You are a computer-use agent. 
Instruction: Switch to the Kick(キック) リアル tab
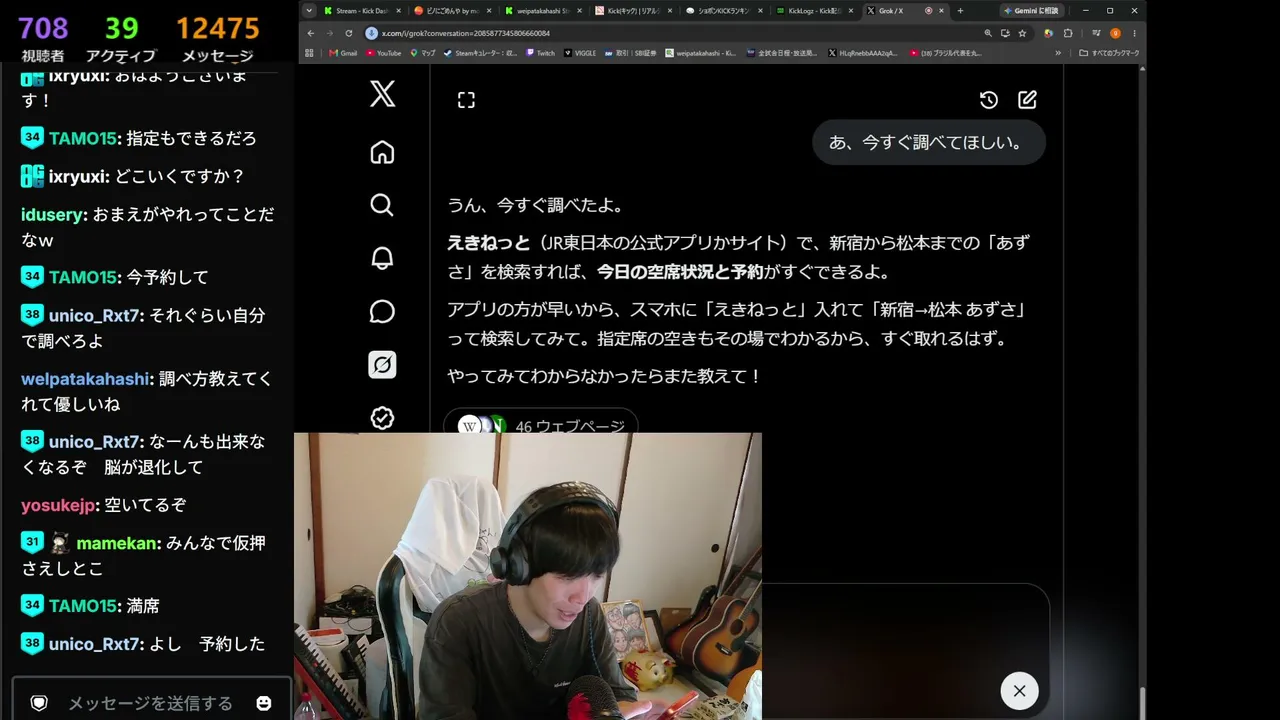point(631,11)
